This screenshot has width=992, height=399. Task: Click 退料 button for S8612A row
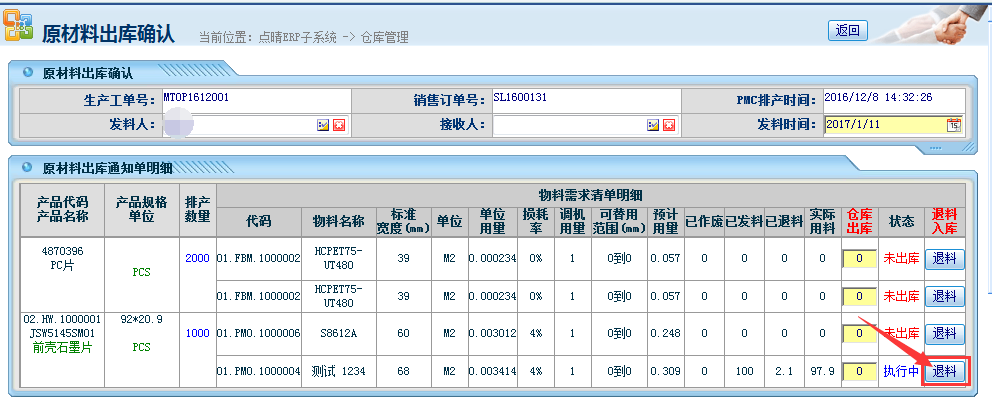pyautogui.click(x=945, y=333)
